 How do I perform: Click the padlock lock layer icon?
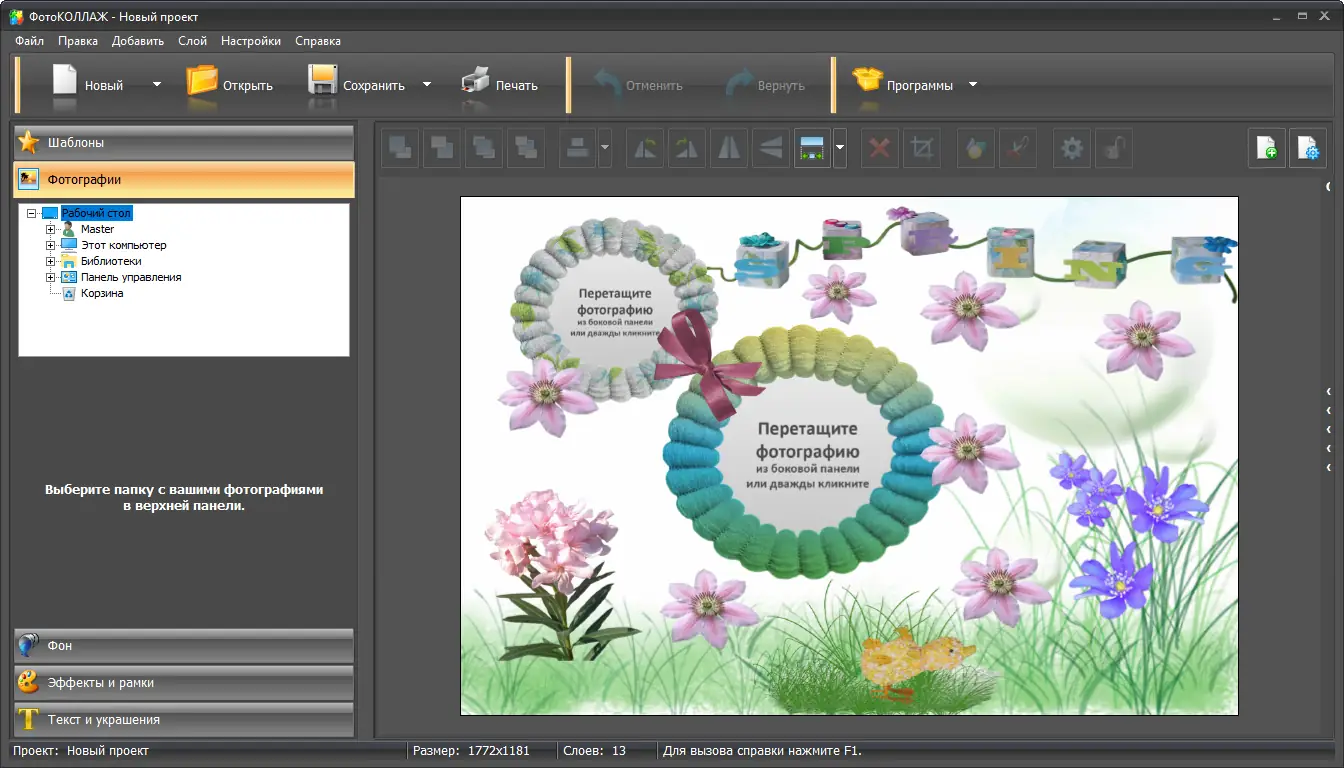pos(1113,149)
